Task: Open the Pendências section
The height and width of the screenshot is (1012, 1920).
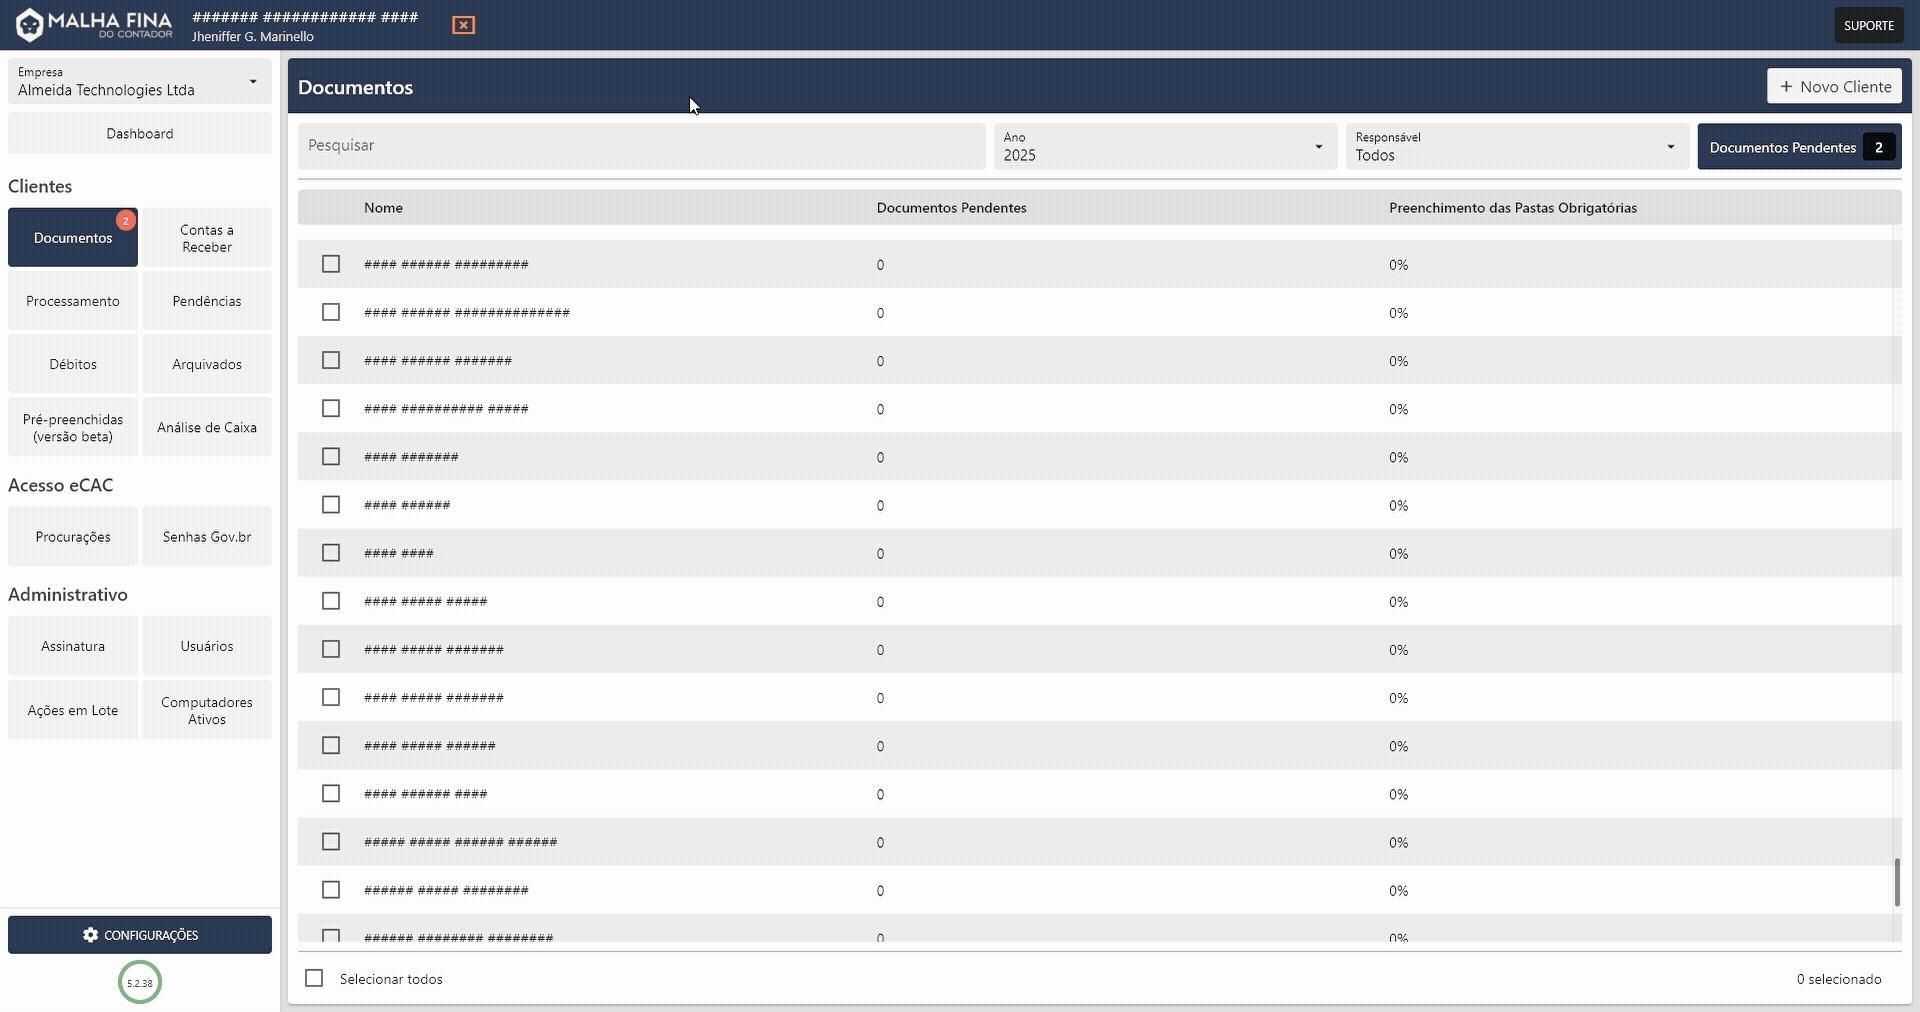Action: tap(206, 300)
